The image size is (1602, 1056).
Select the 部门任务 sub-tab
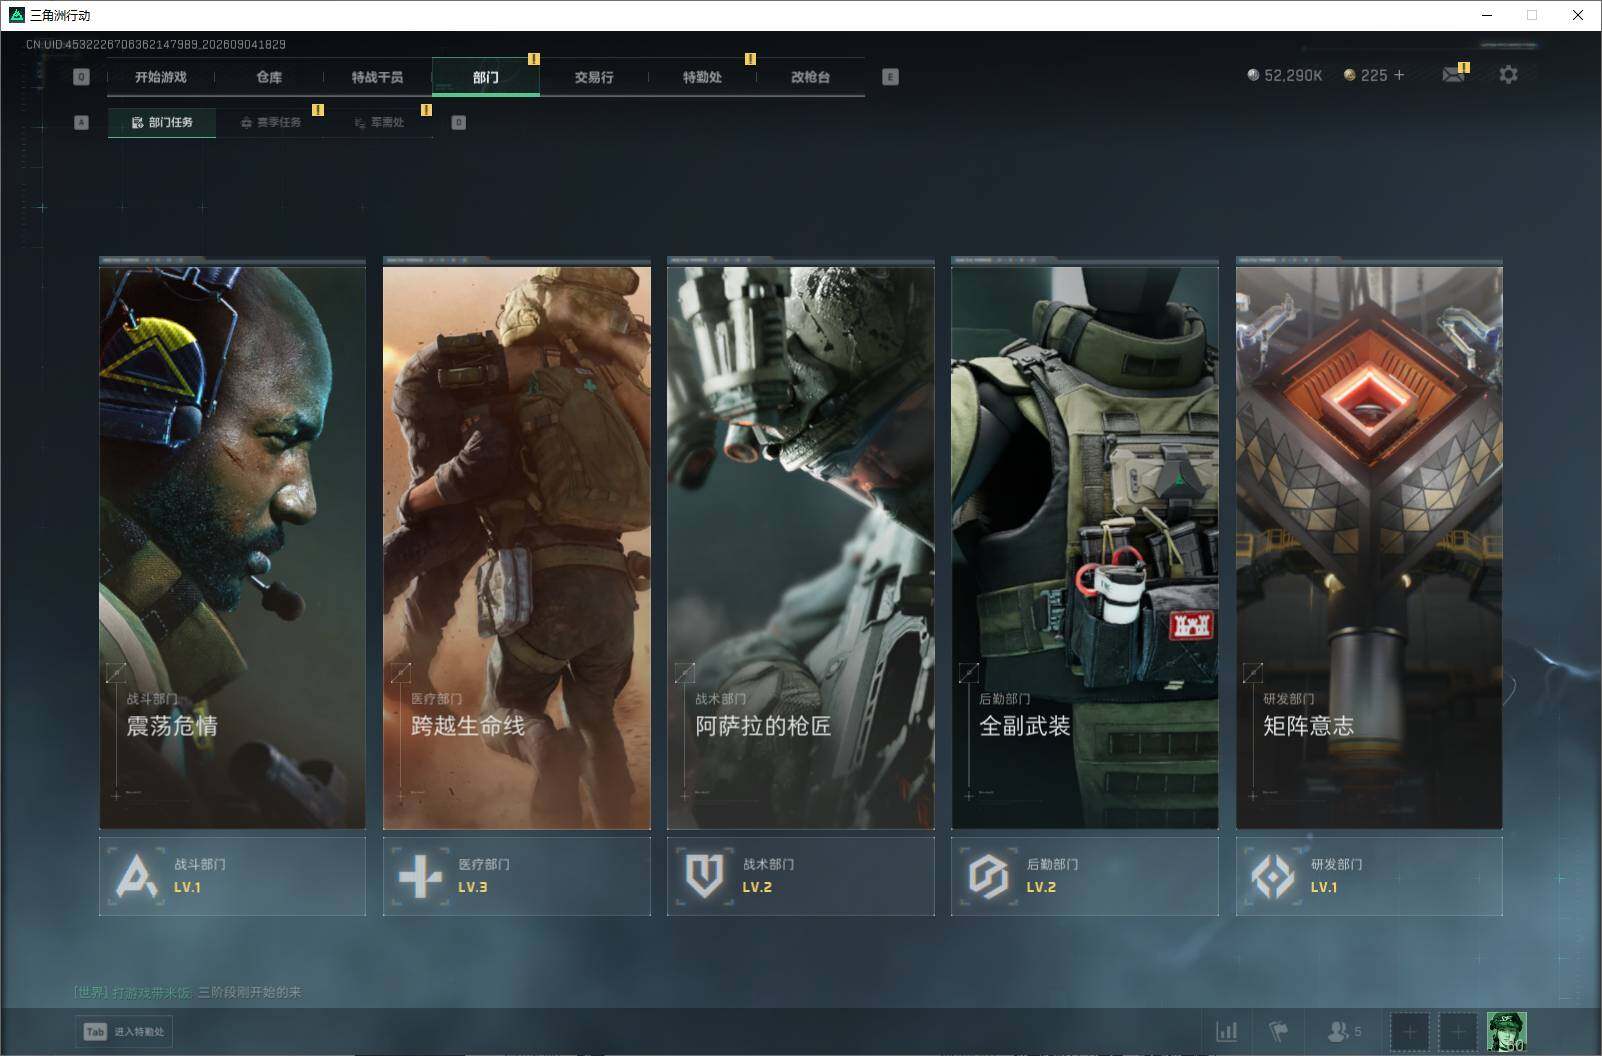pos(162,122)
